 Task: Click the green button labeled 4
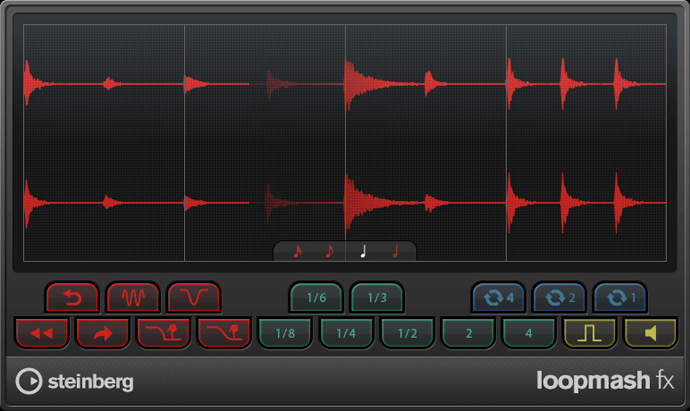[529, 333]
